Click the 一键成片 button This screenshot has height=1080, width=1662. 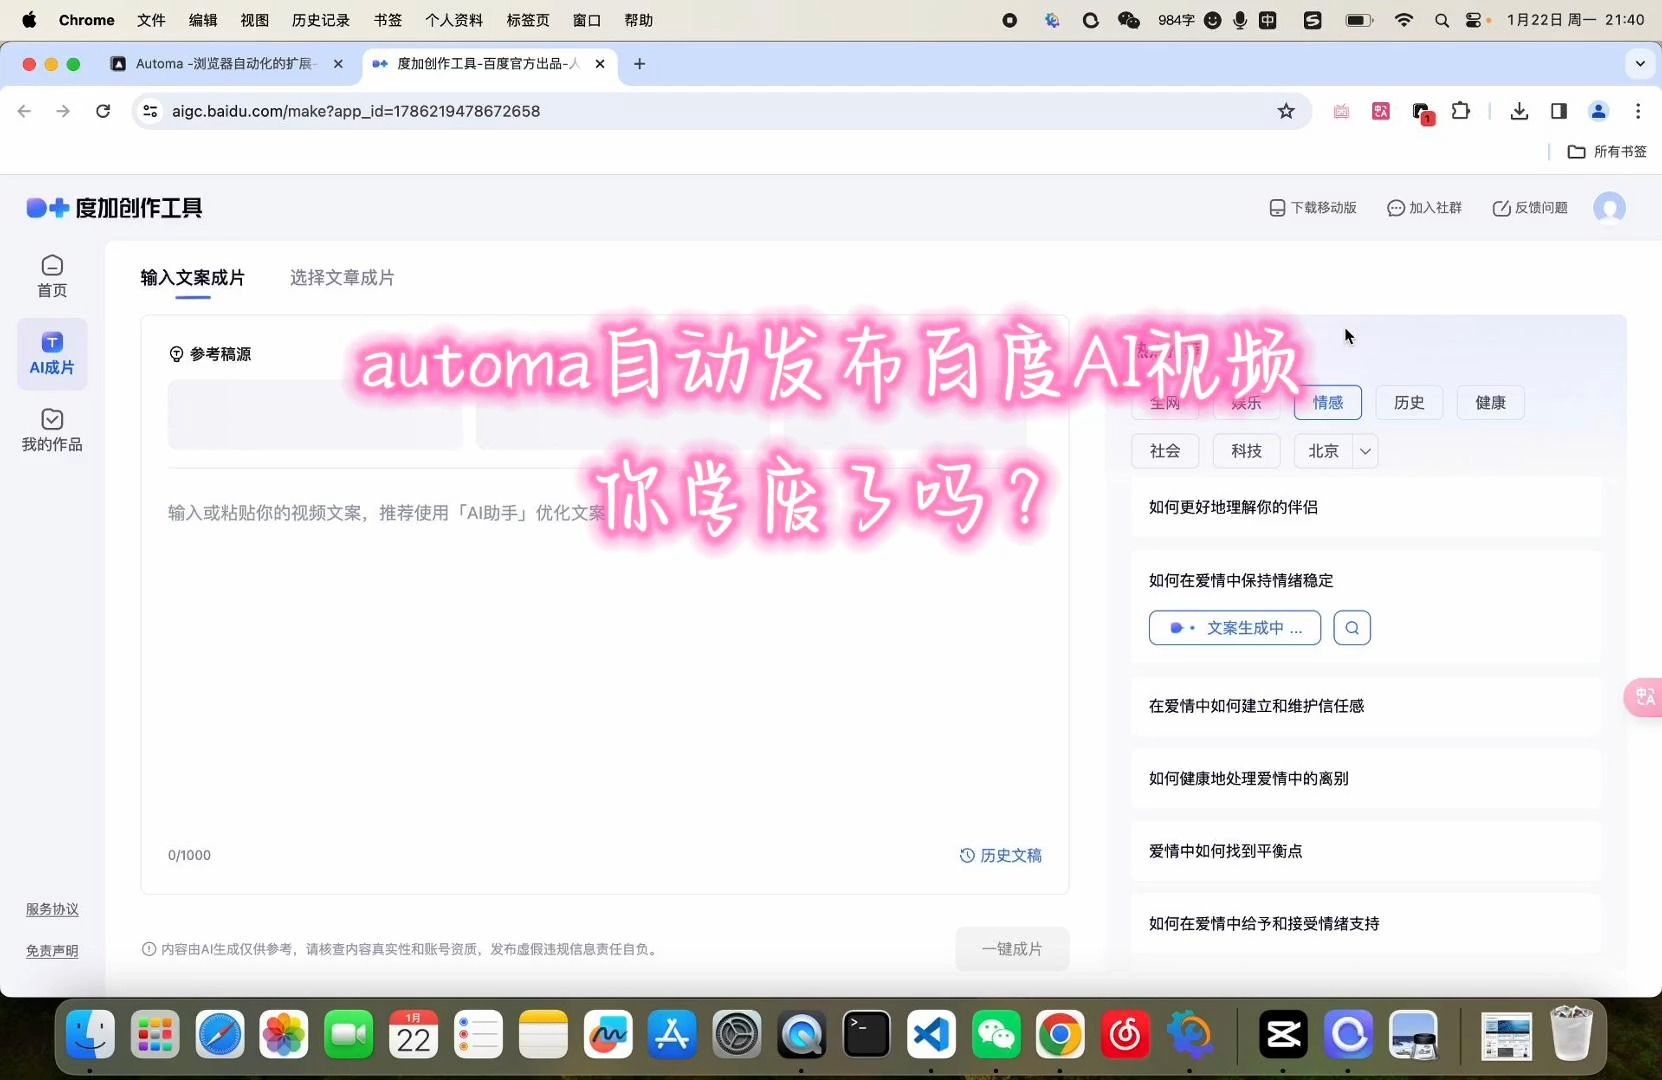click(x=1012, y=949)
